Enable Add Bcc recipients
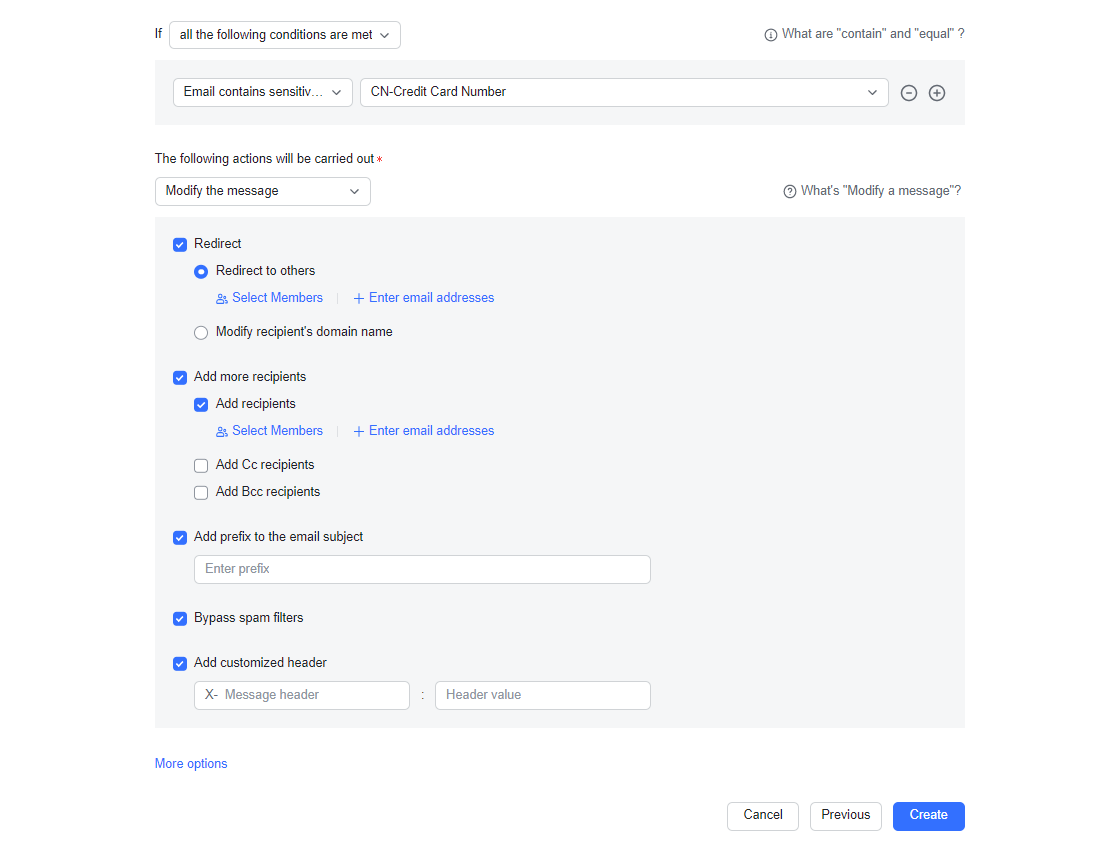This screenshot has height=841, width=1108. click(x=201, y=492)
